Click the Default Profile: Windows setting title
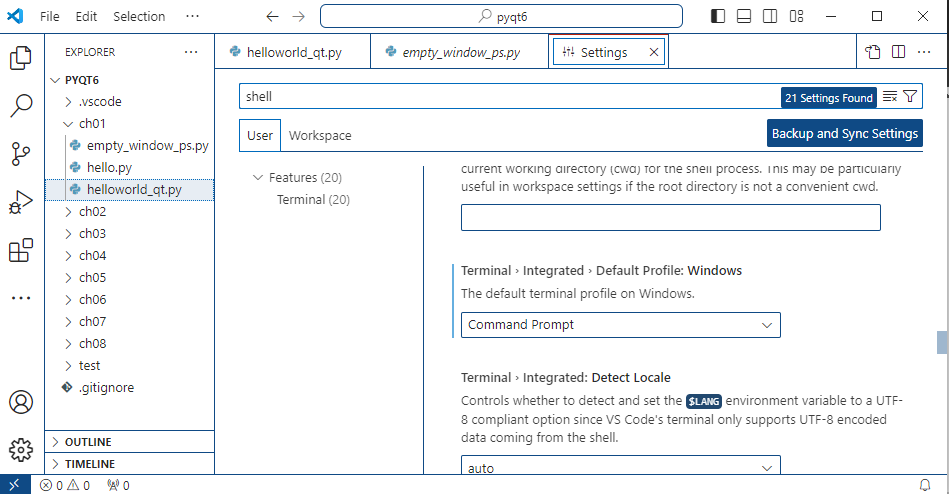Image resolution: width=949 pixels, height=494 pixels. [601, 271]
